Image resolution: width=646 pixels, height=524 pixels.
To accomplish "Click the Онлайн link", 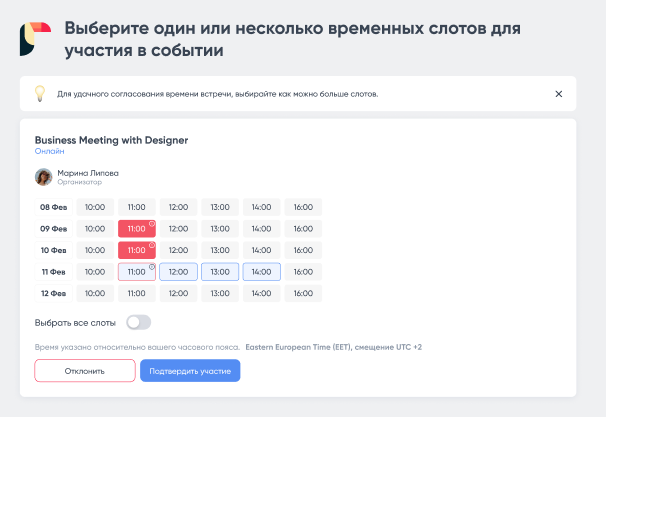I will point(49,151).
